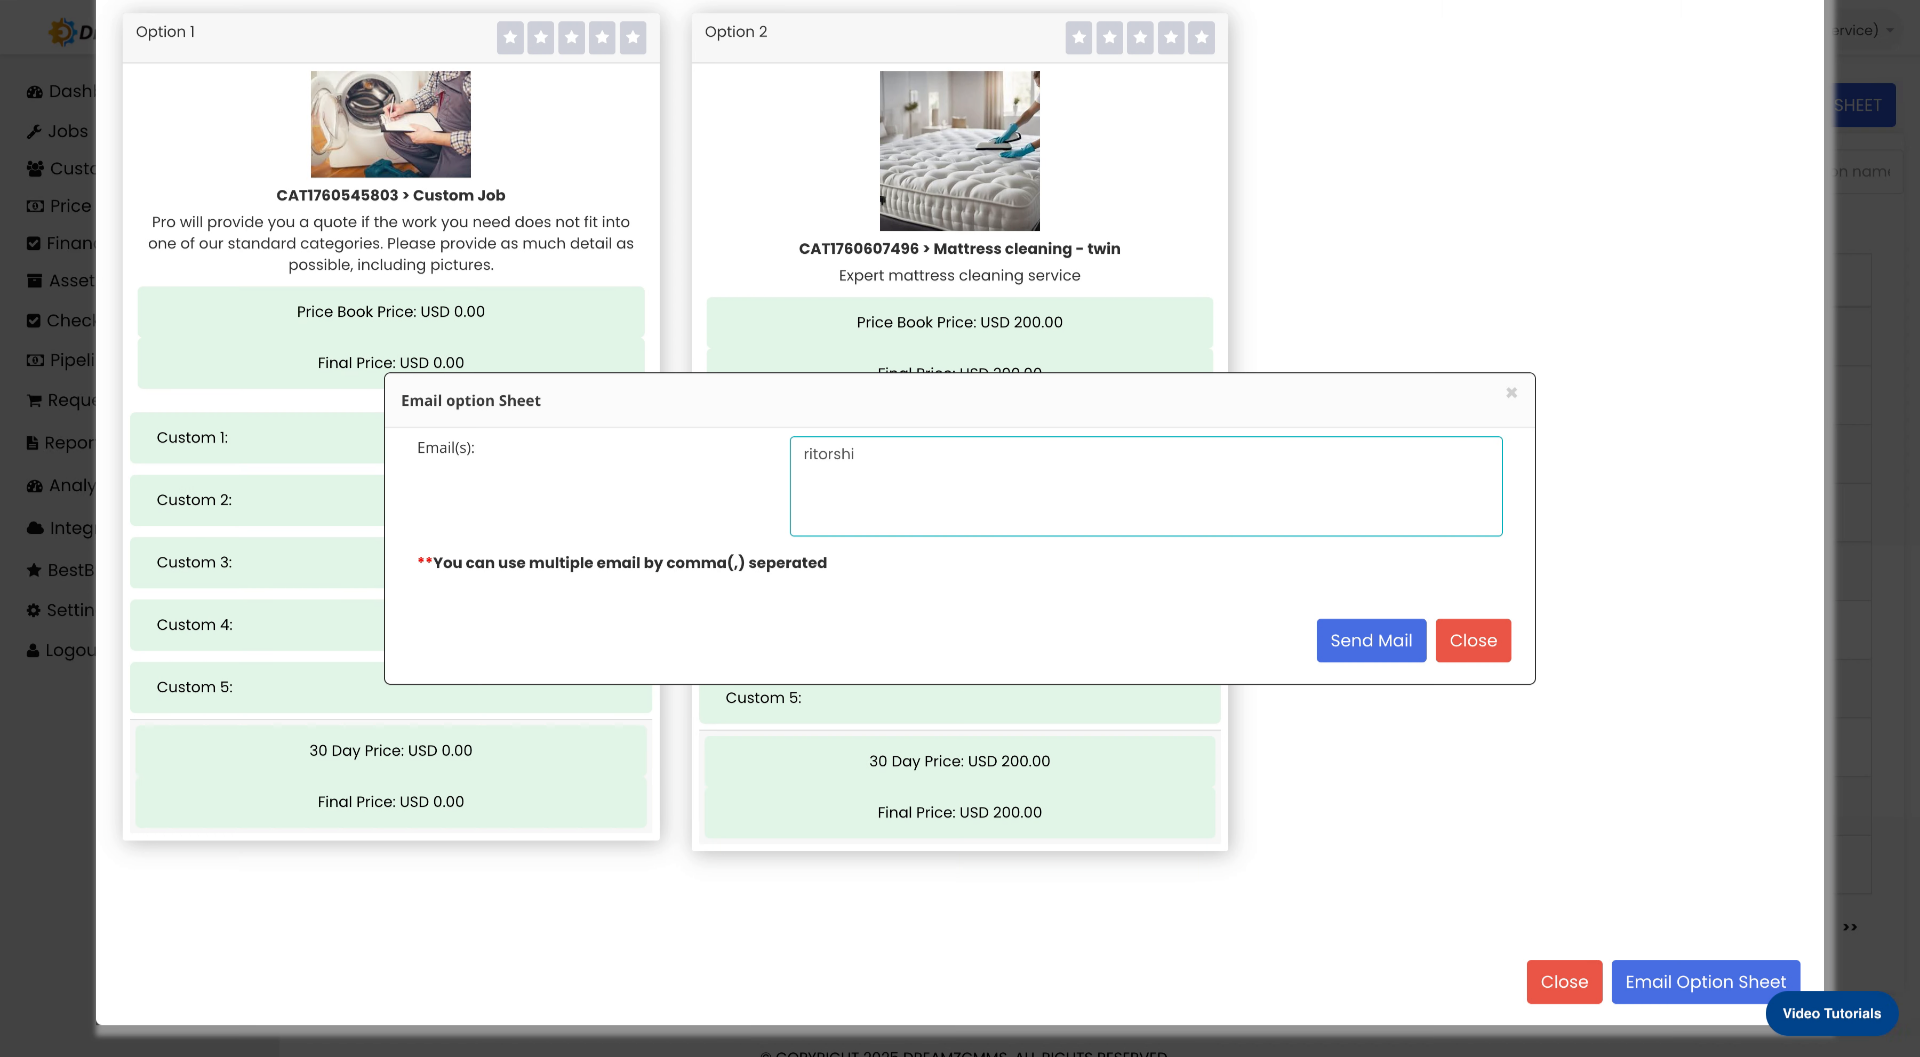Click Custom 3 row in Option 1
Viewport: 1920px width, 1057px height.
tap(257, 562)
